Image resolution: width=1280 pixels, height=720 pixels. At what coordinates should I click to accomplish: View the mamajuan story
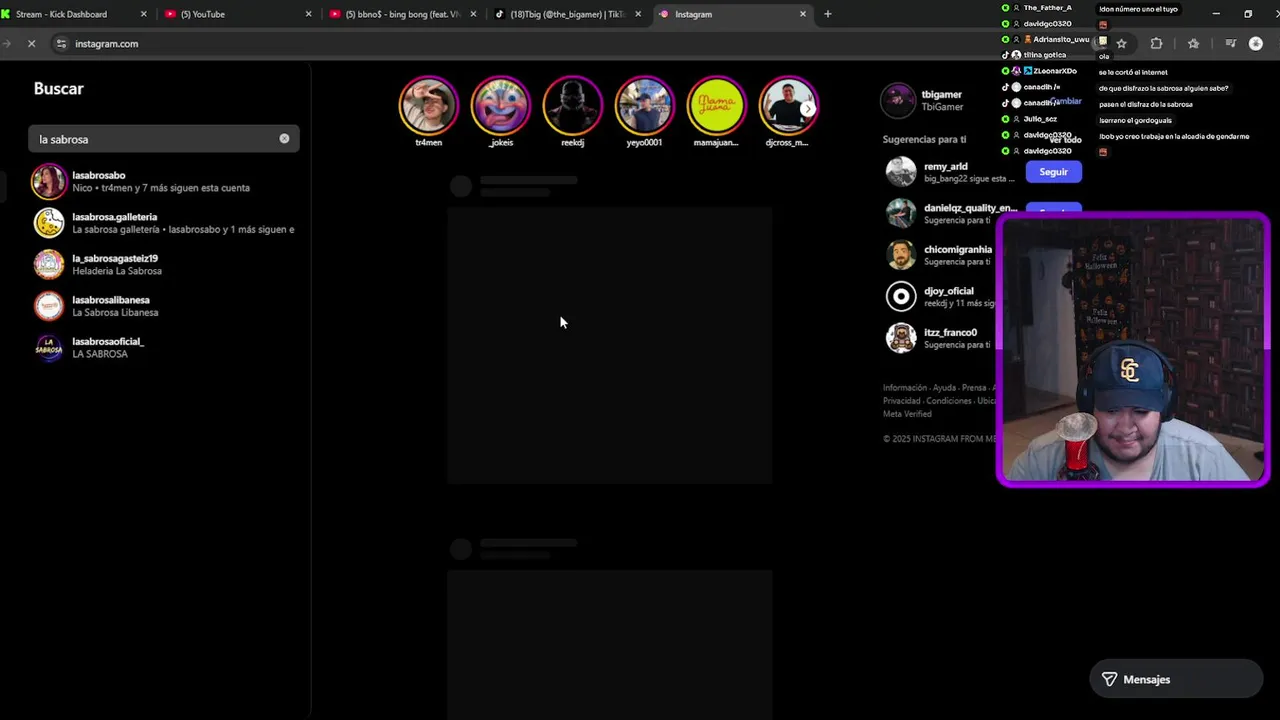[716, 105]
